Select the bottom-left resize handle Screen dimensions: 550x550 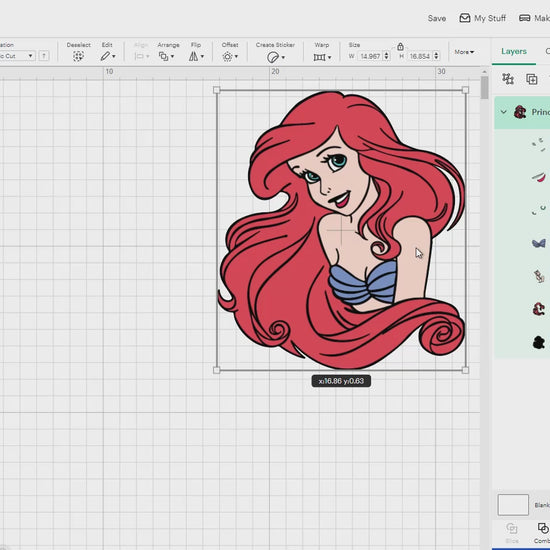coord(216,370)
